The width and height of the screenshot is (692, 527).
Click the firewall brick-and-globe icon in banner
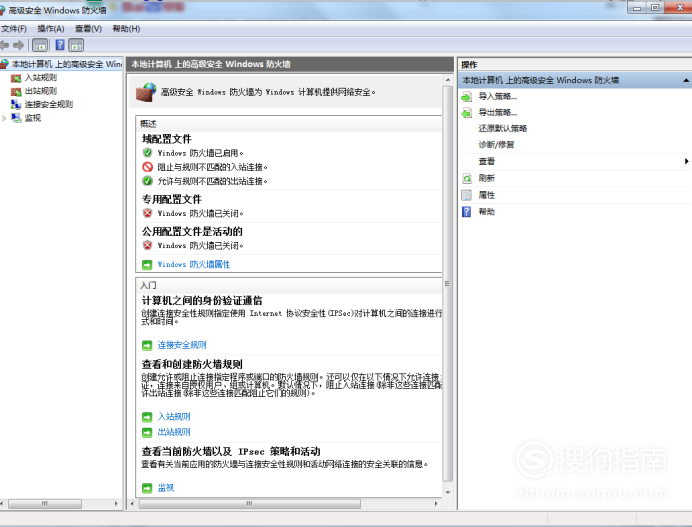click(146, 92)
